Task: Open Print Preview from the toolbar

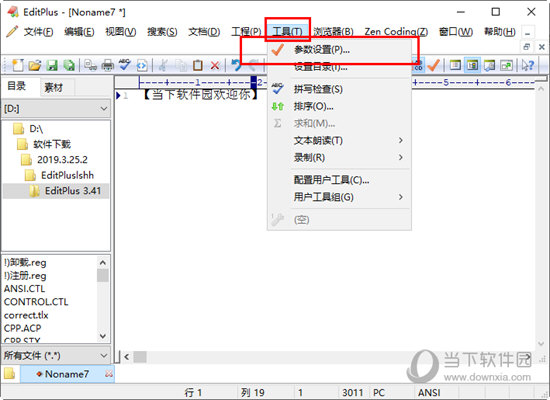Action: (x=90, y=65)
